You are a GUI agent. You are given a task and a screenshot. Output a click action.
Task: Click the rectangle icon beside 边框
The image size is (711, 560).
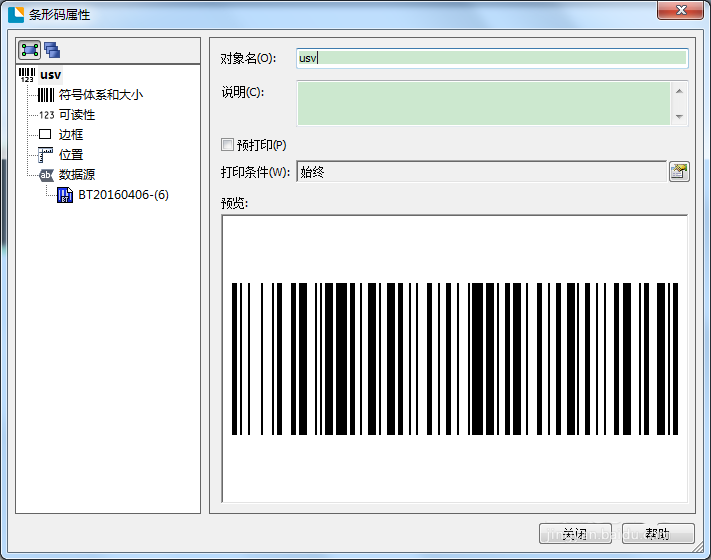(45, 134)
